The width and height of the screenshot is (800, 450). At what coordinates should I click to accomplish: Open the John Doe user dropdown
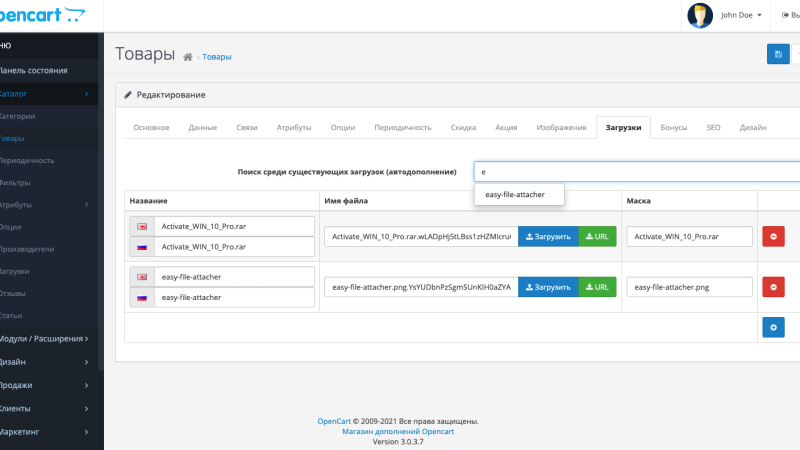[741, 15]
